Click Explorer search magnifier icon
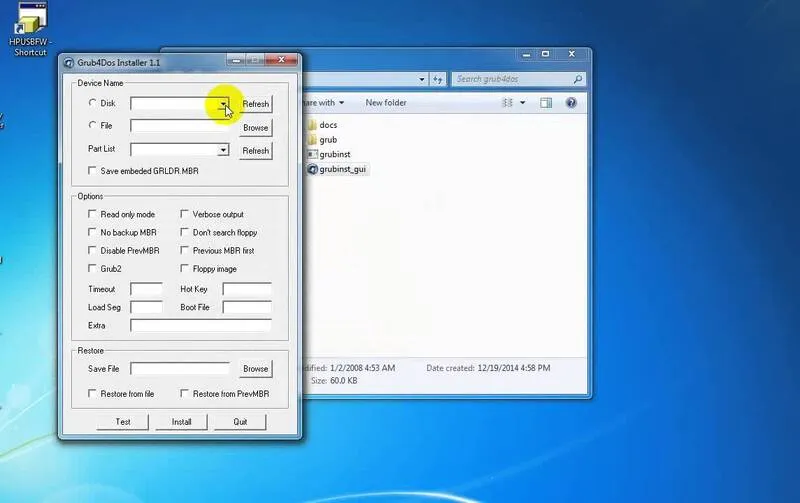Image resolution: width=800 pixels, height=503 pixels. 578,79
